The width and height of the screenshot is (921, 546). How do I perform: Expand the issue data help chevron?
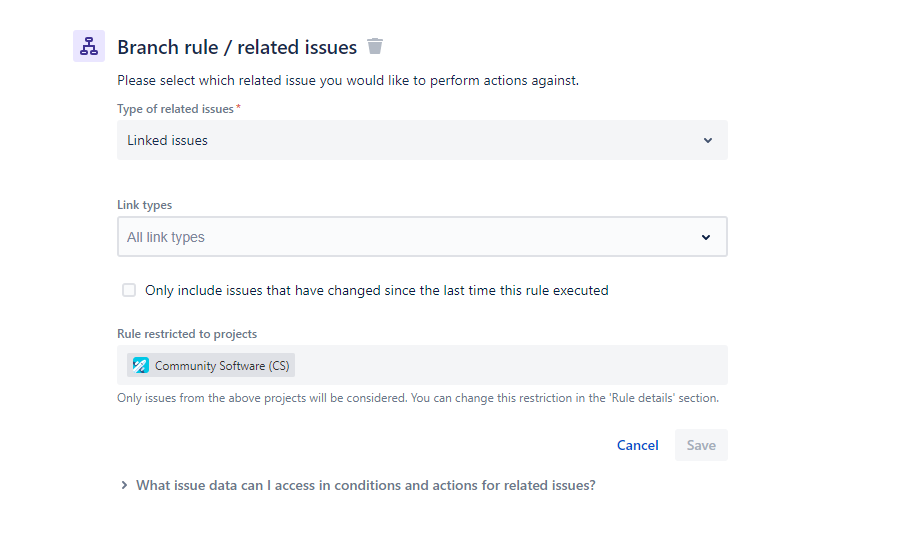124,486
